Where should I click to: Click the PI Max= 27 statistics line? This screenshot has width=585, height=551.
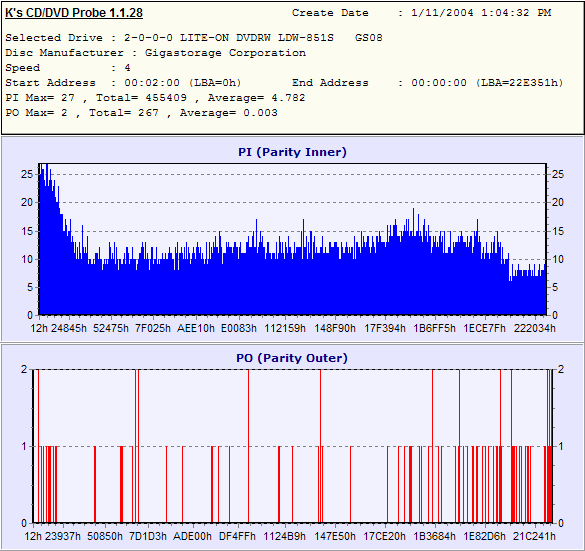(155, 98)
